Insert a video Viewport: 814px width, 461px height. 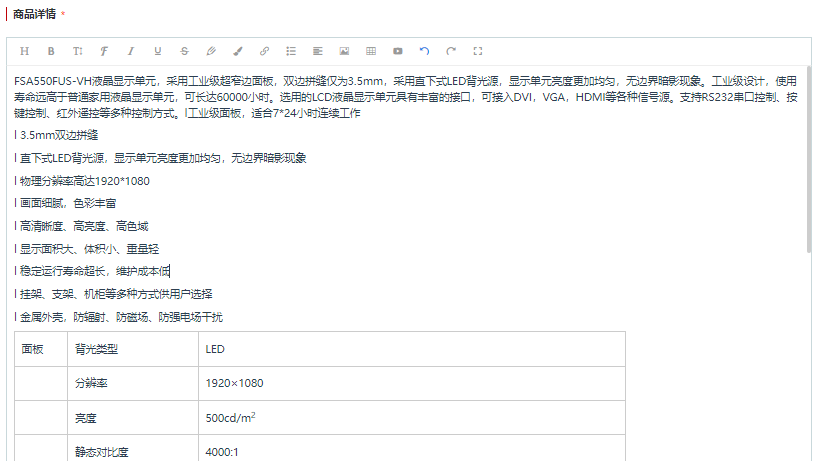[x=398, y=51]
